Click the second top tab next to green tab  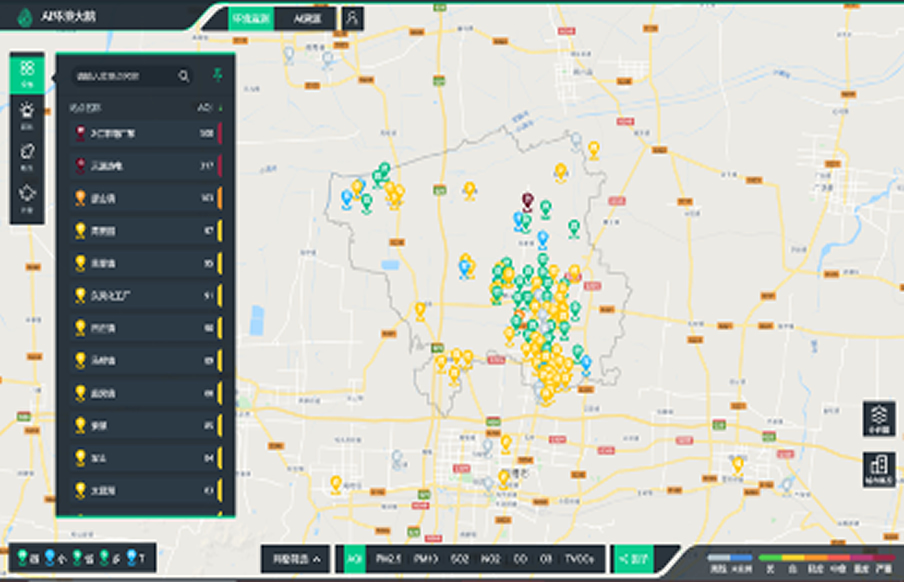pyautogui.click(x=306, y=18)
